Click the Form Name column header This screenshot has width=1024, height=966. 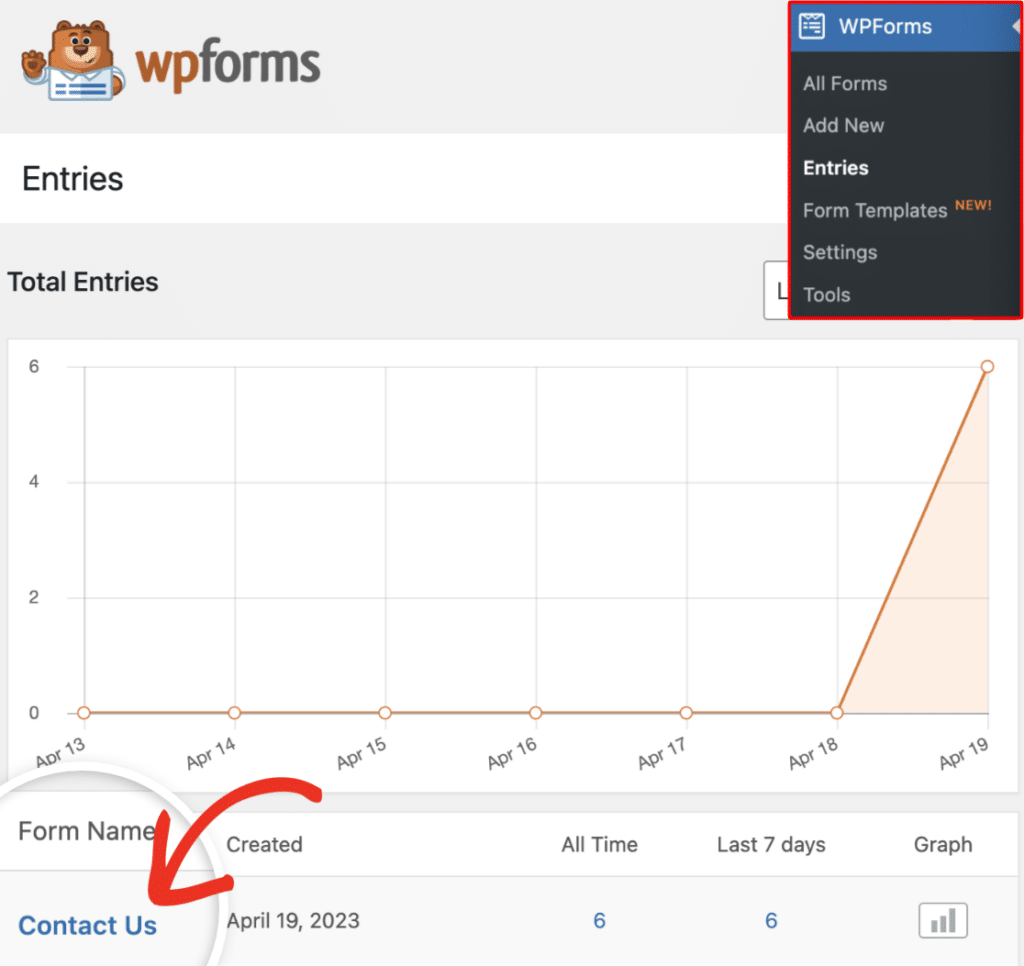click(x=86, y=831)
